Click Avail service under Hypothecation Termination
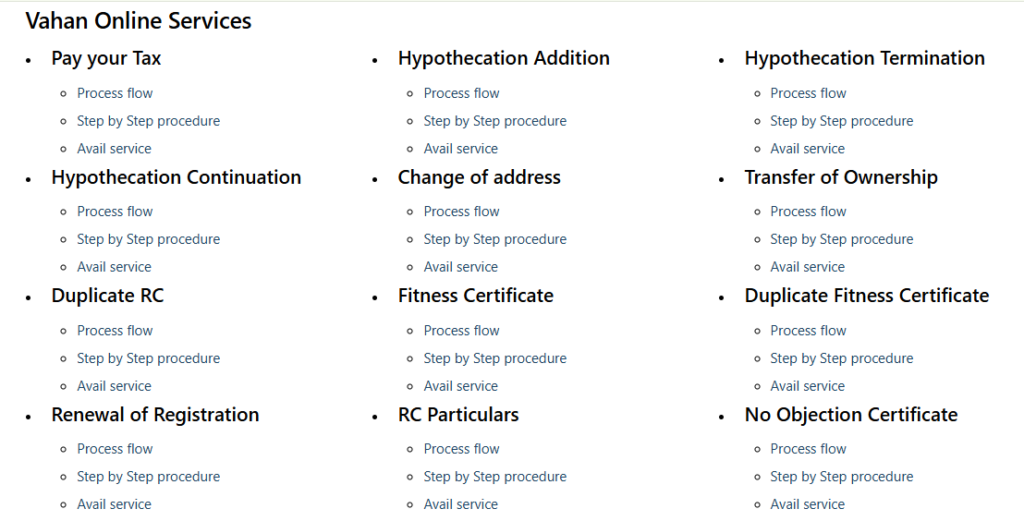 (808, 149)
